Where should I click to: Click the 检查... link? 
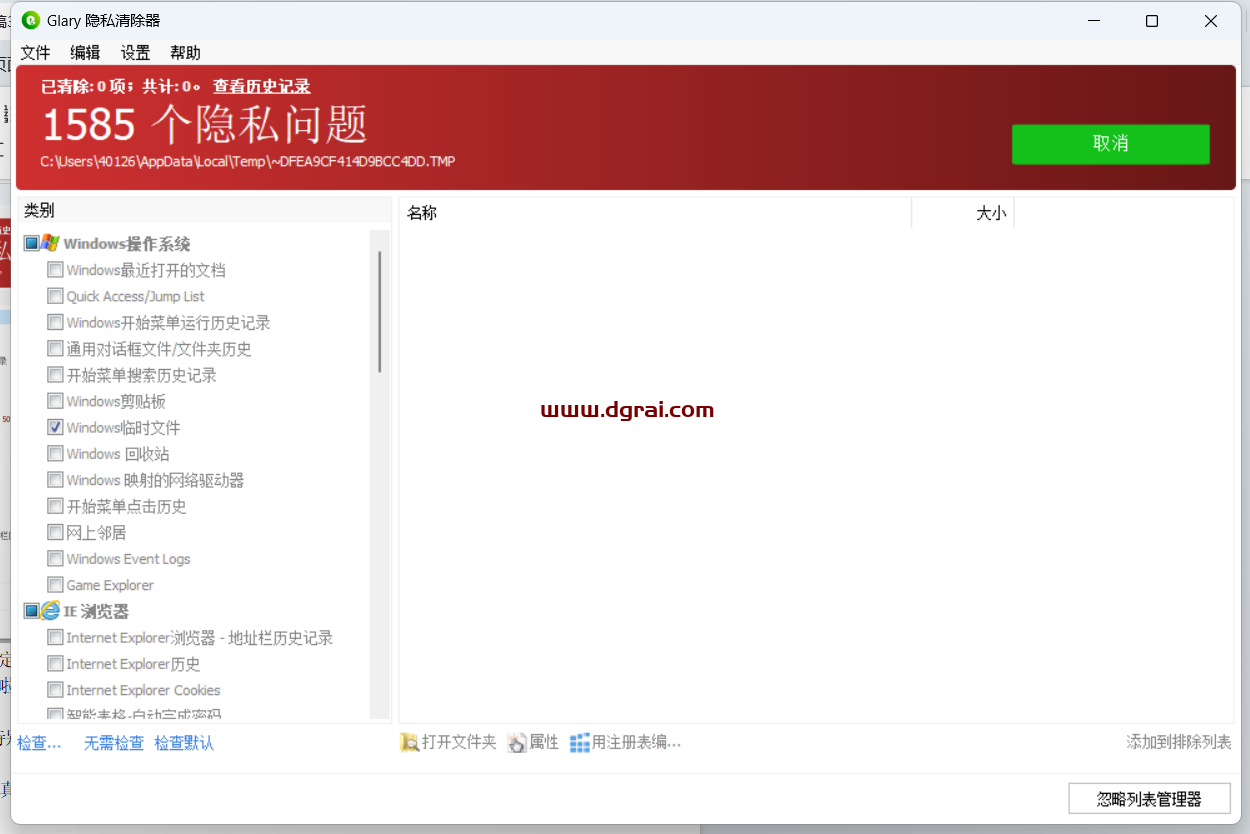pos(39,743)
